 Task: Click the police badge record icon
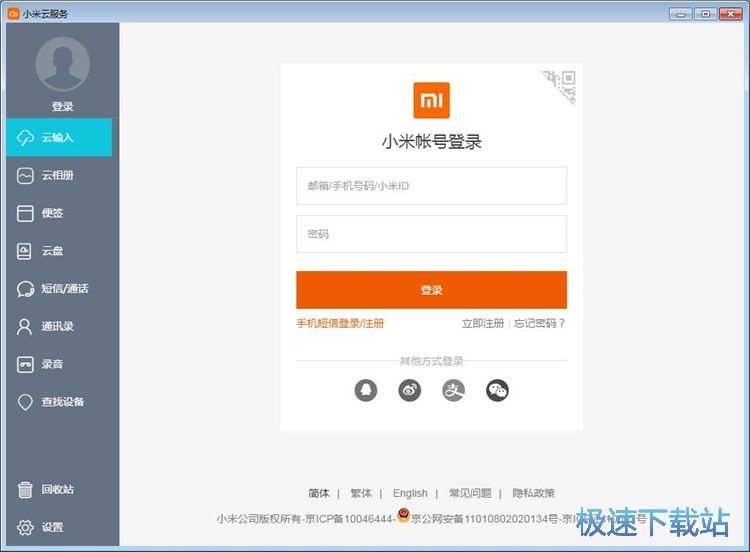403,516
